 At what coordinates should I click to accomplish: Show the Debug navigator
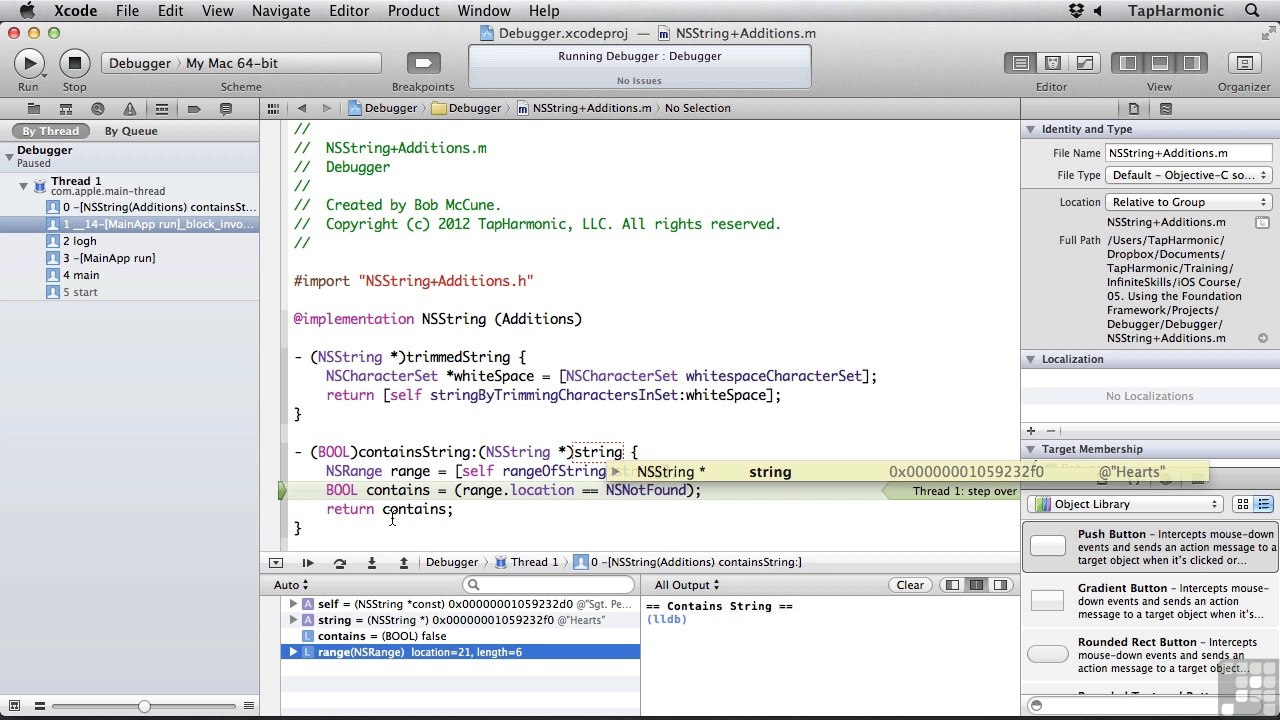161,108
